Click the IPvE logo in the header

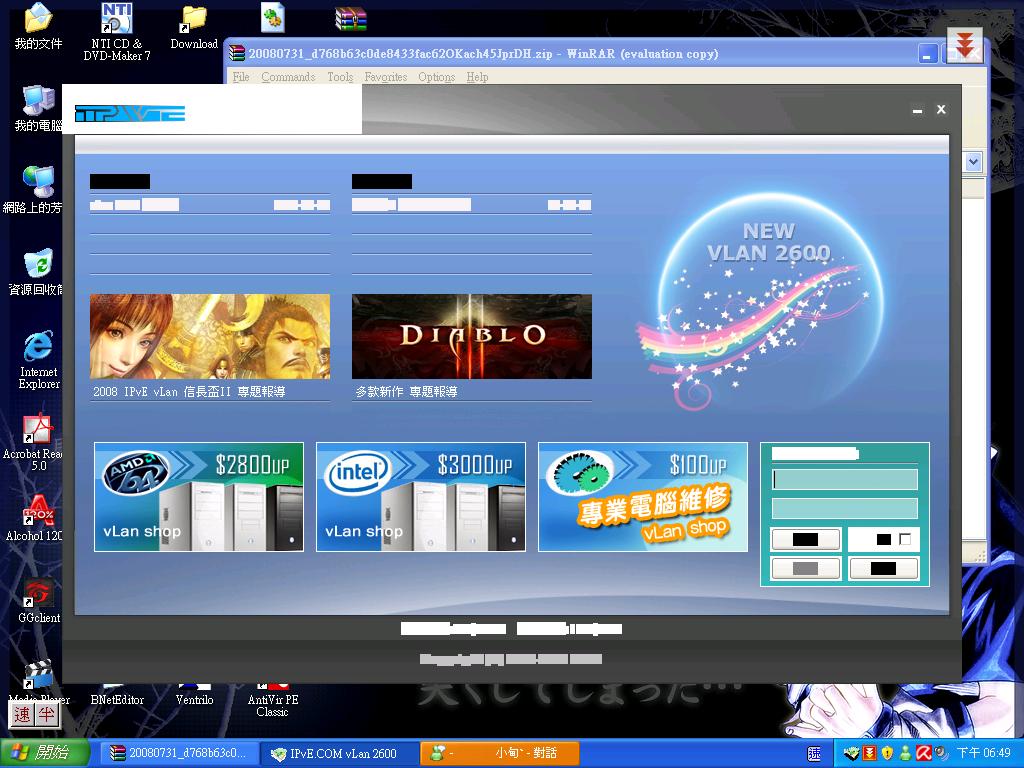(x=130, y=114)
